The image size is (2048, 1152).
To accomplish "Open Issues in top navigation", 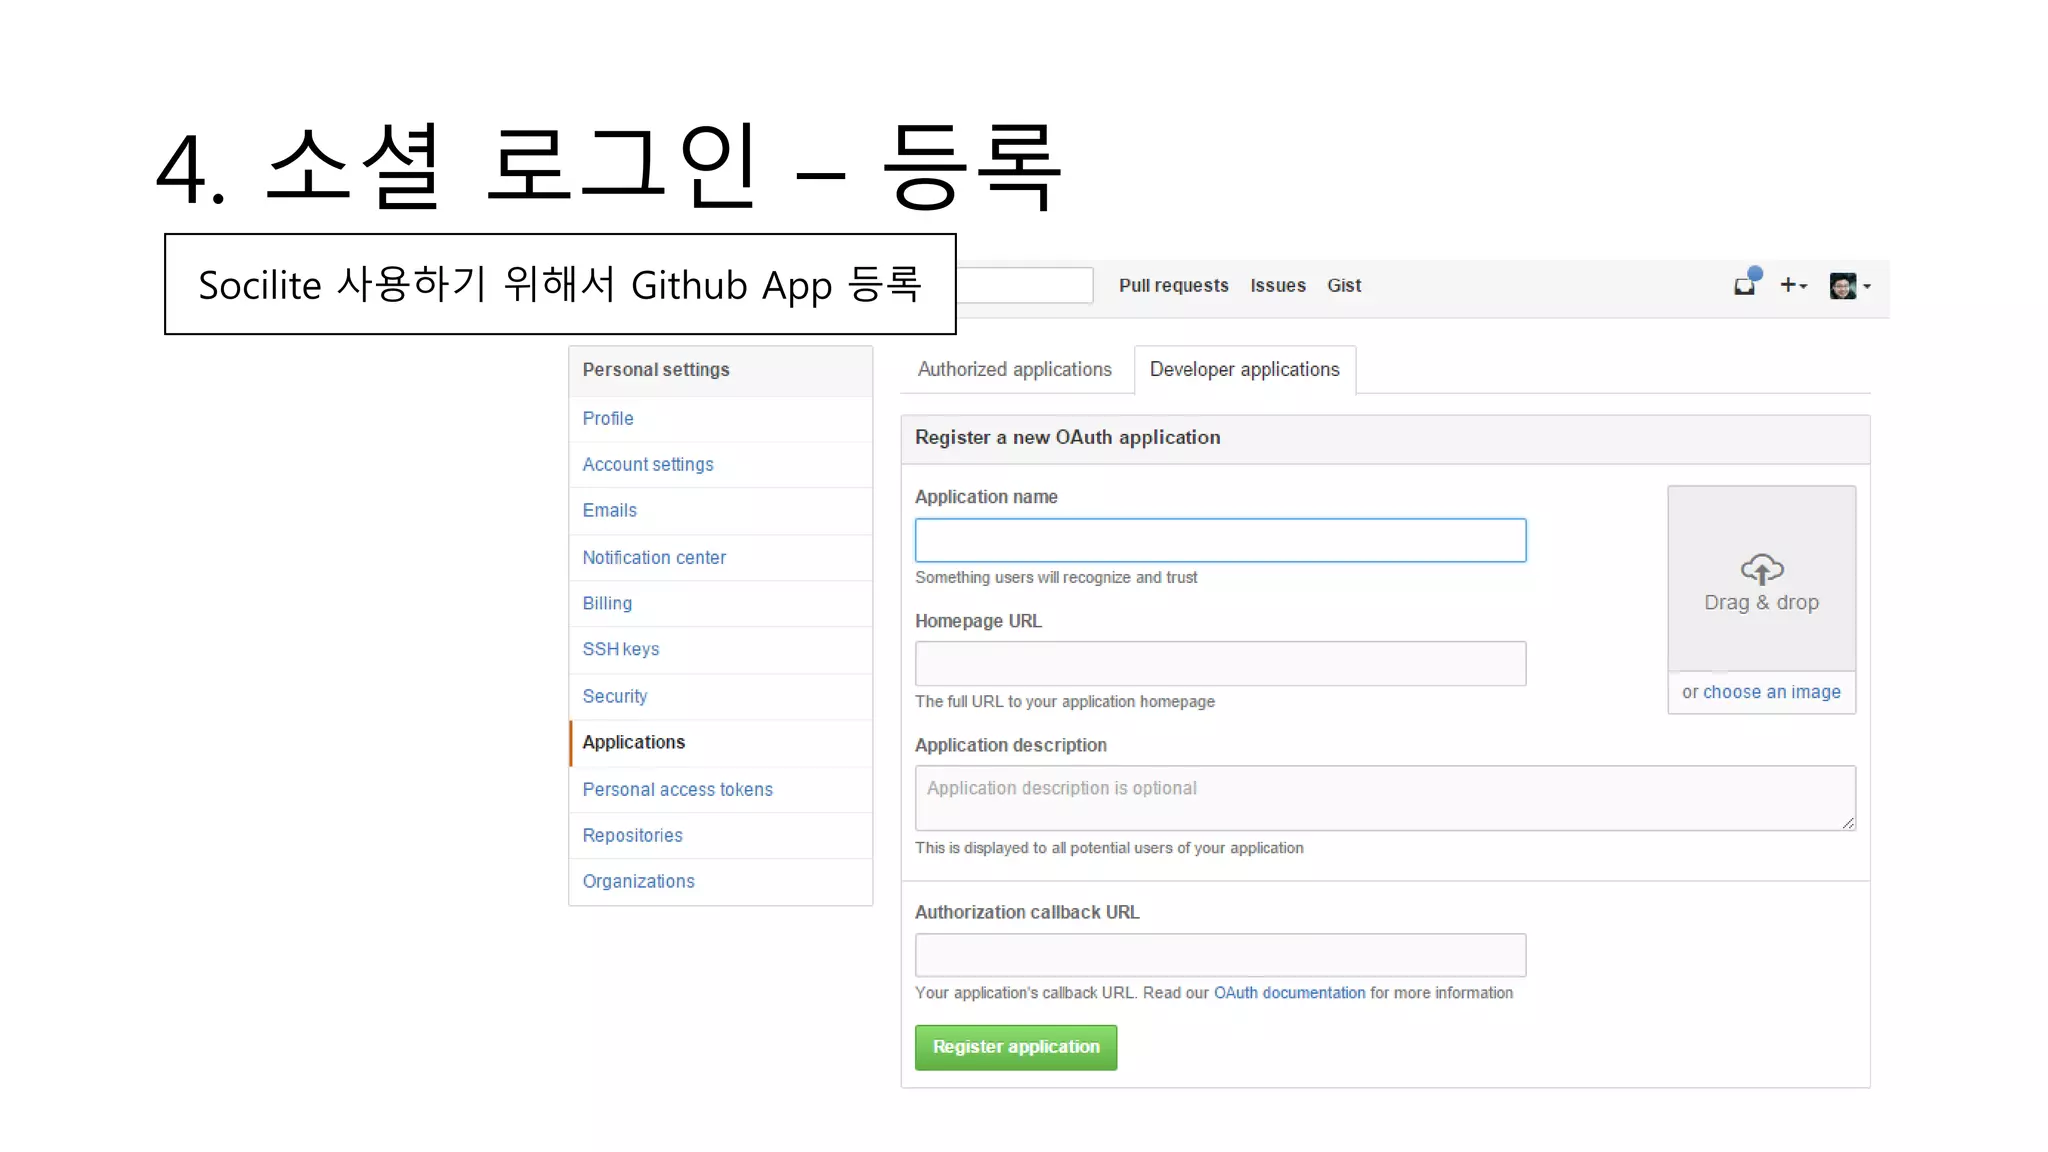I will pos(1277,286).
